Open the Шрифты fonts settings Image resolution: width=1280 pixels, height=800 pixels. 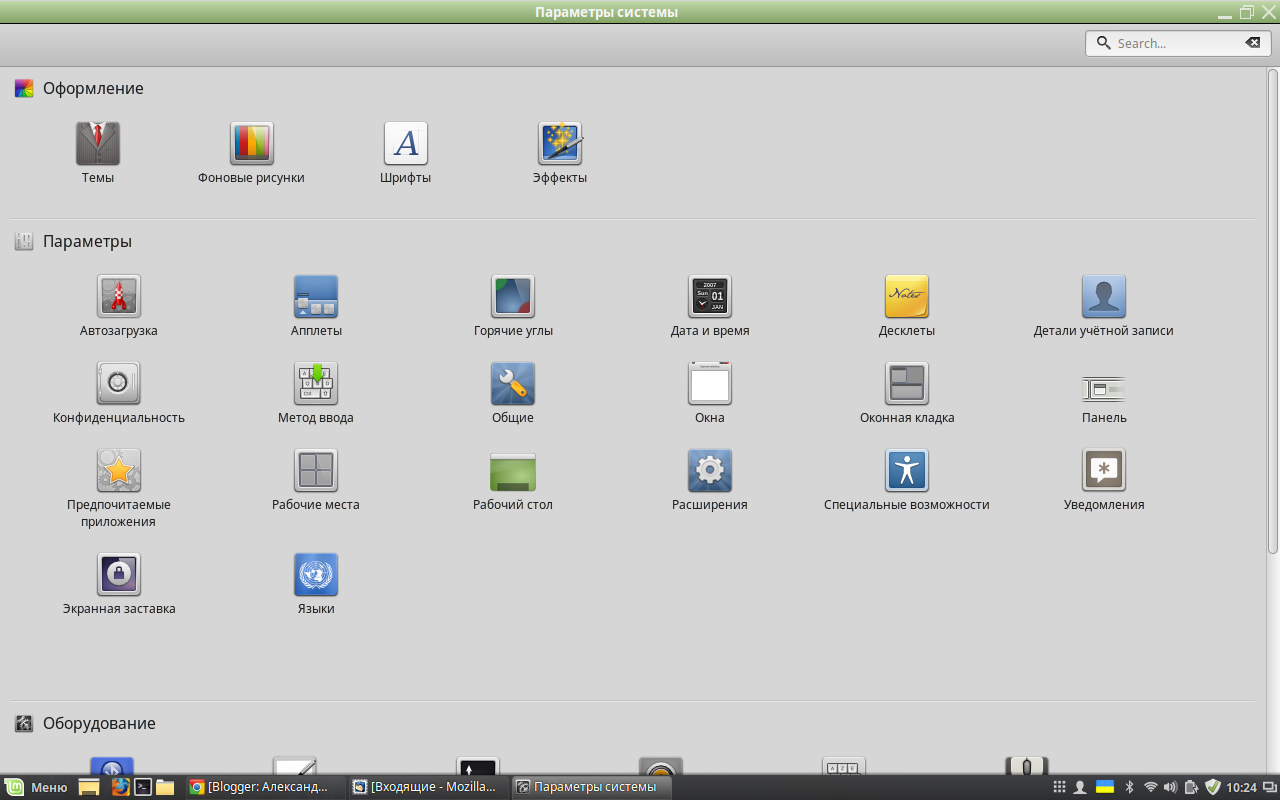click(x=406, y=144)
